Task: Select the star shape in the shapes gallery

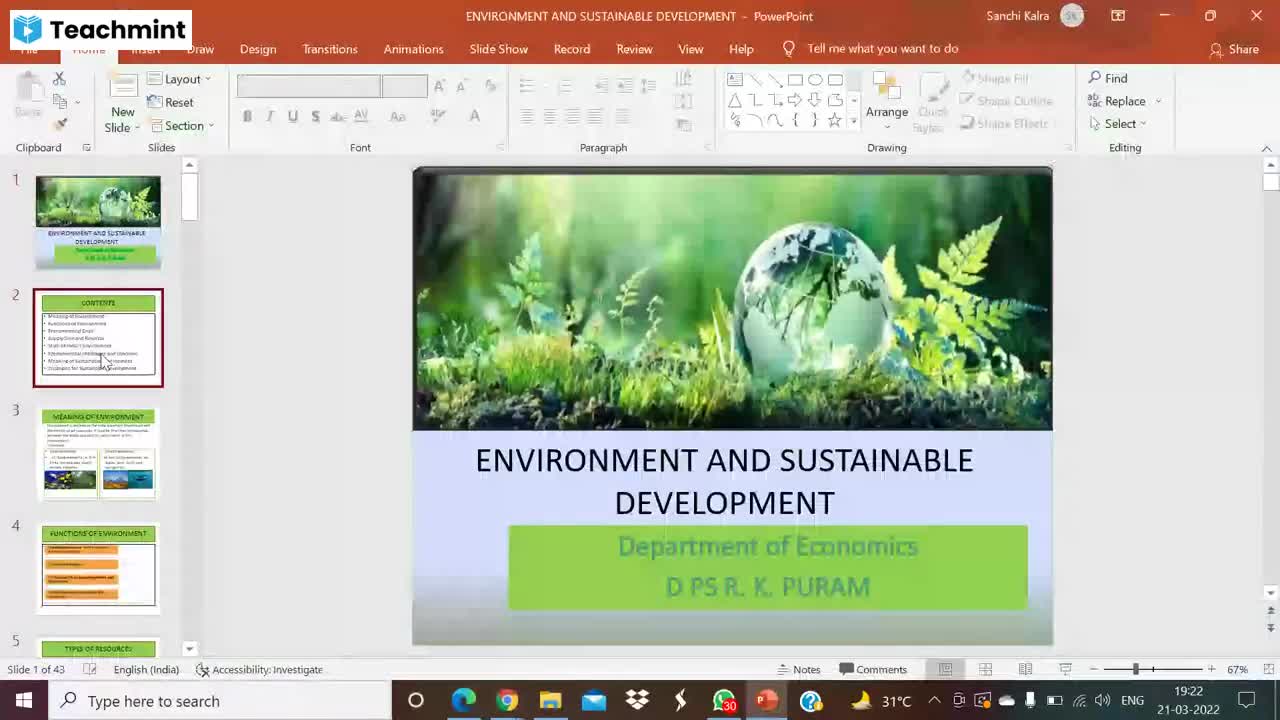Action: (x=834, y=121)
